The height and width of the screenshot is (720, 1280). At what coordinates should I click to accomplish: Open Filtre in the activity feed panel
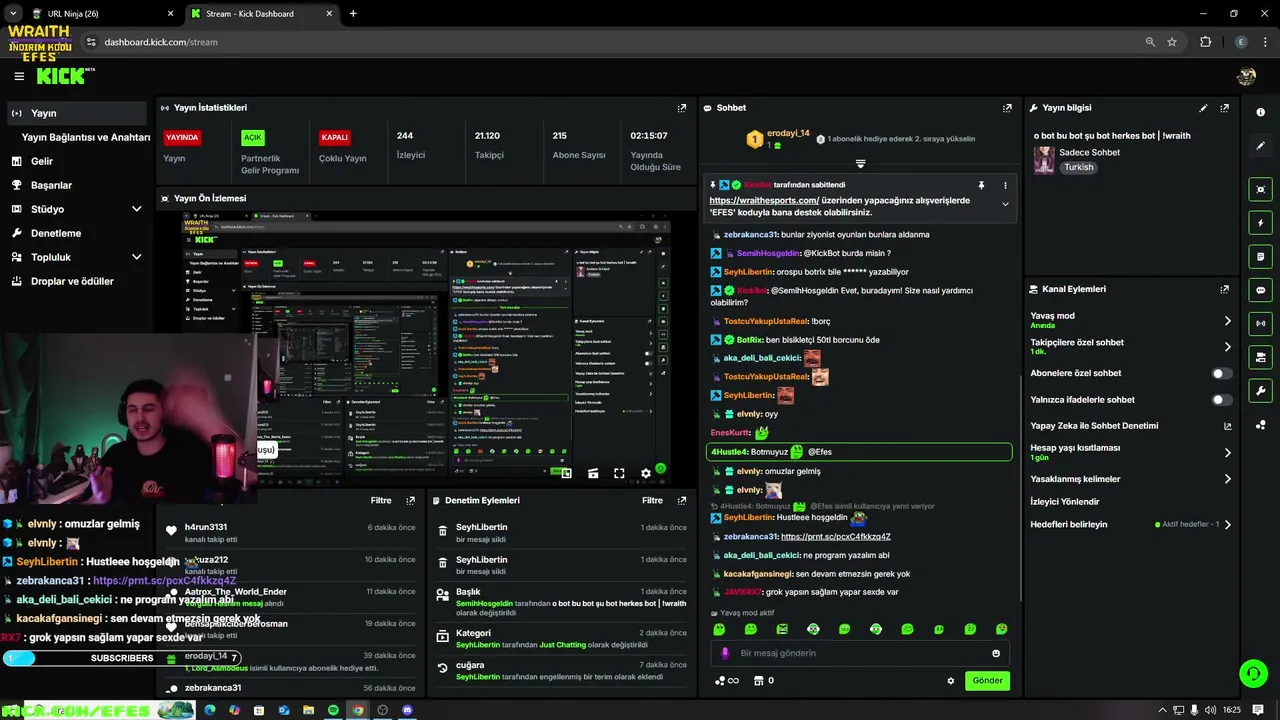(x=381, y=500)
